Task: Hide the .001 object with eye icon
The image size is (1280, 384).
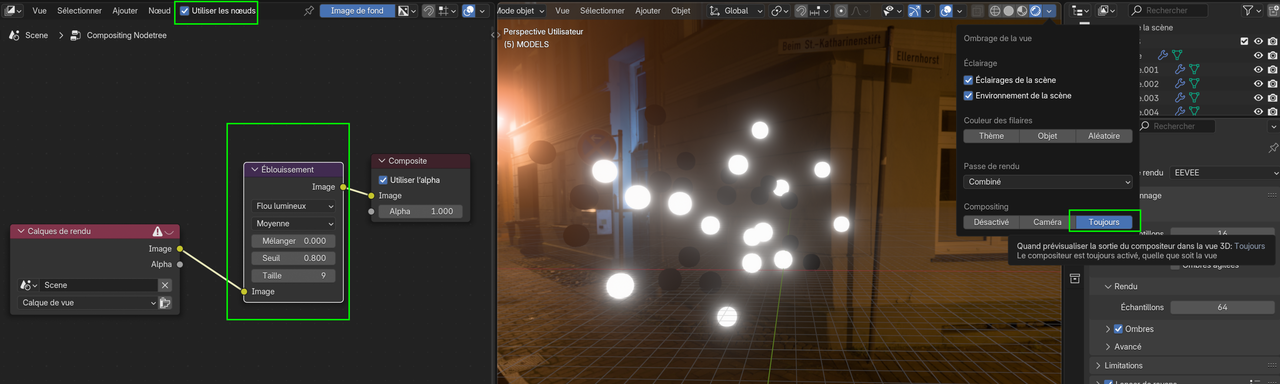Action: click(x=1258, y=70)
